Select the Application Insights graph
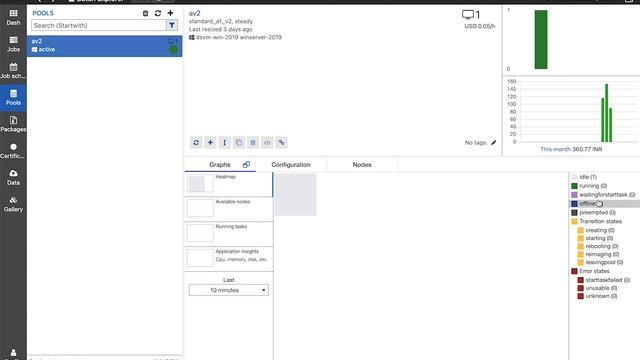The image size is (640, 360). click(229, 259)
